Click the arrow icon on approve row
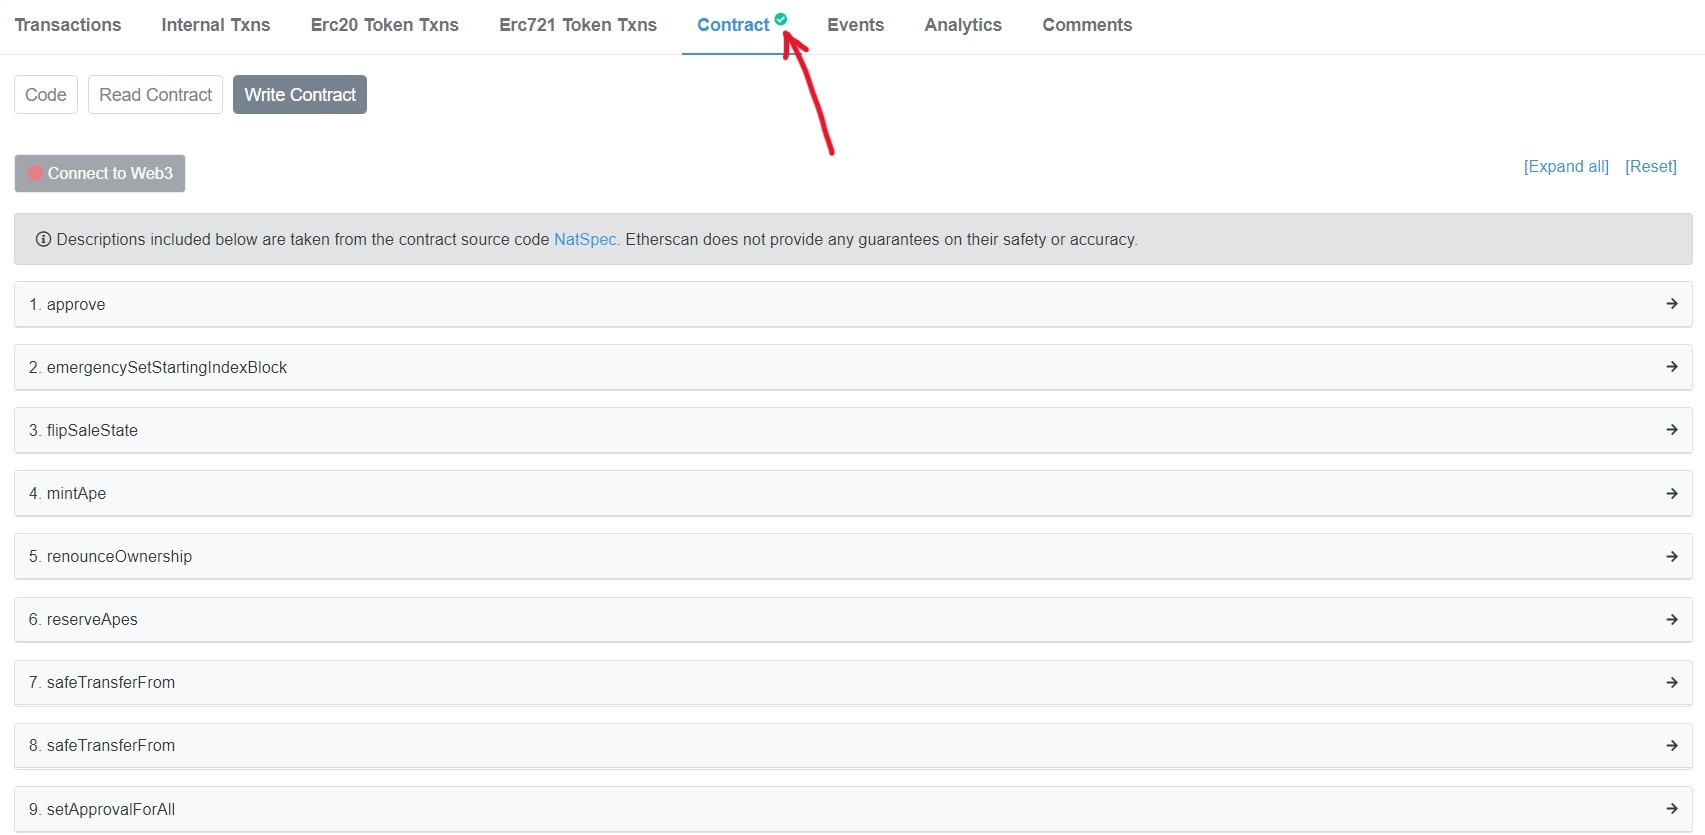The height and width of the screenshot is (835, 1705). (x=1671, y=304)
